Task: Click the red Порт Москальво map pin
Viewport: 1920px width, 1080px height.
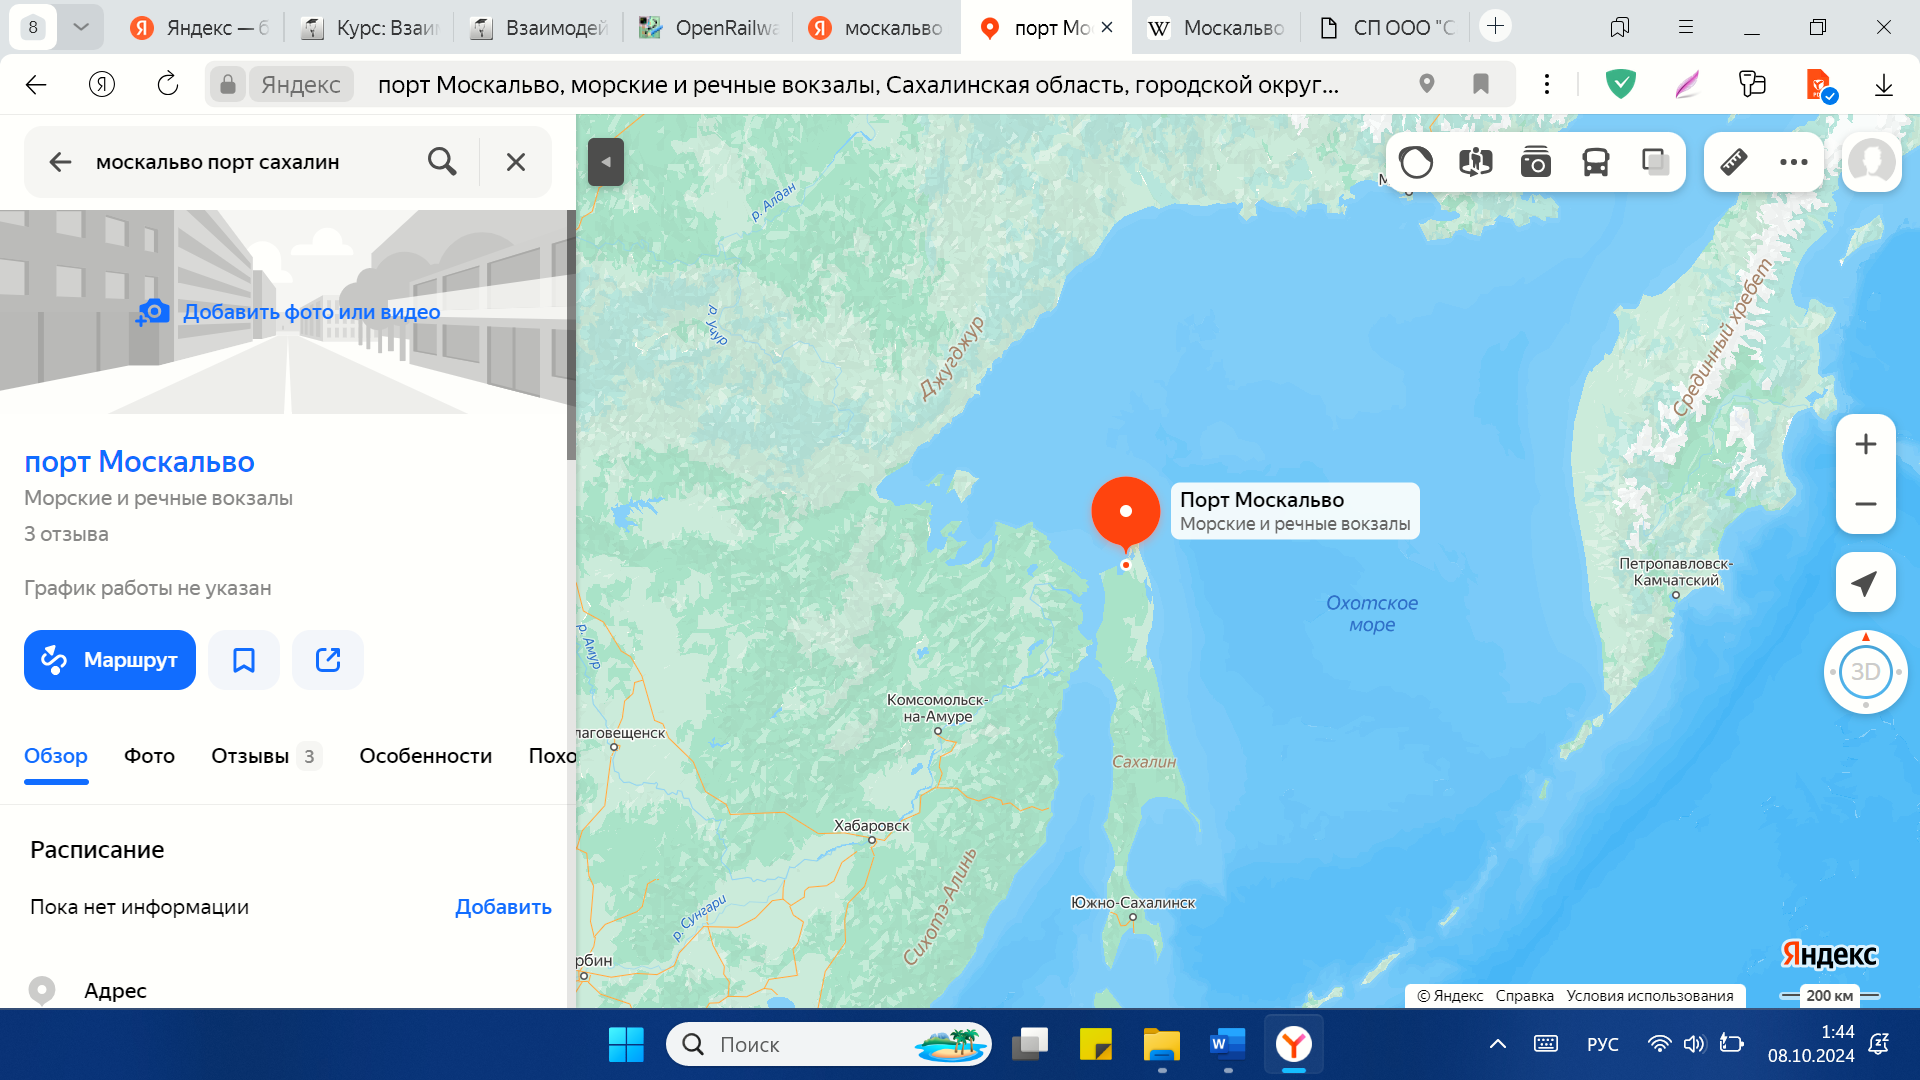Action: [x=1126, y=512]
